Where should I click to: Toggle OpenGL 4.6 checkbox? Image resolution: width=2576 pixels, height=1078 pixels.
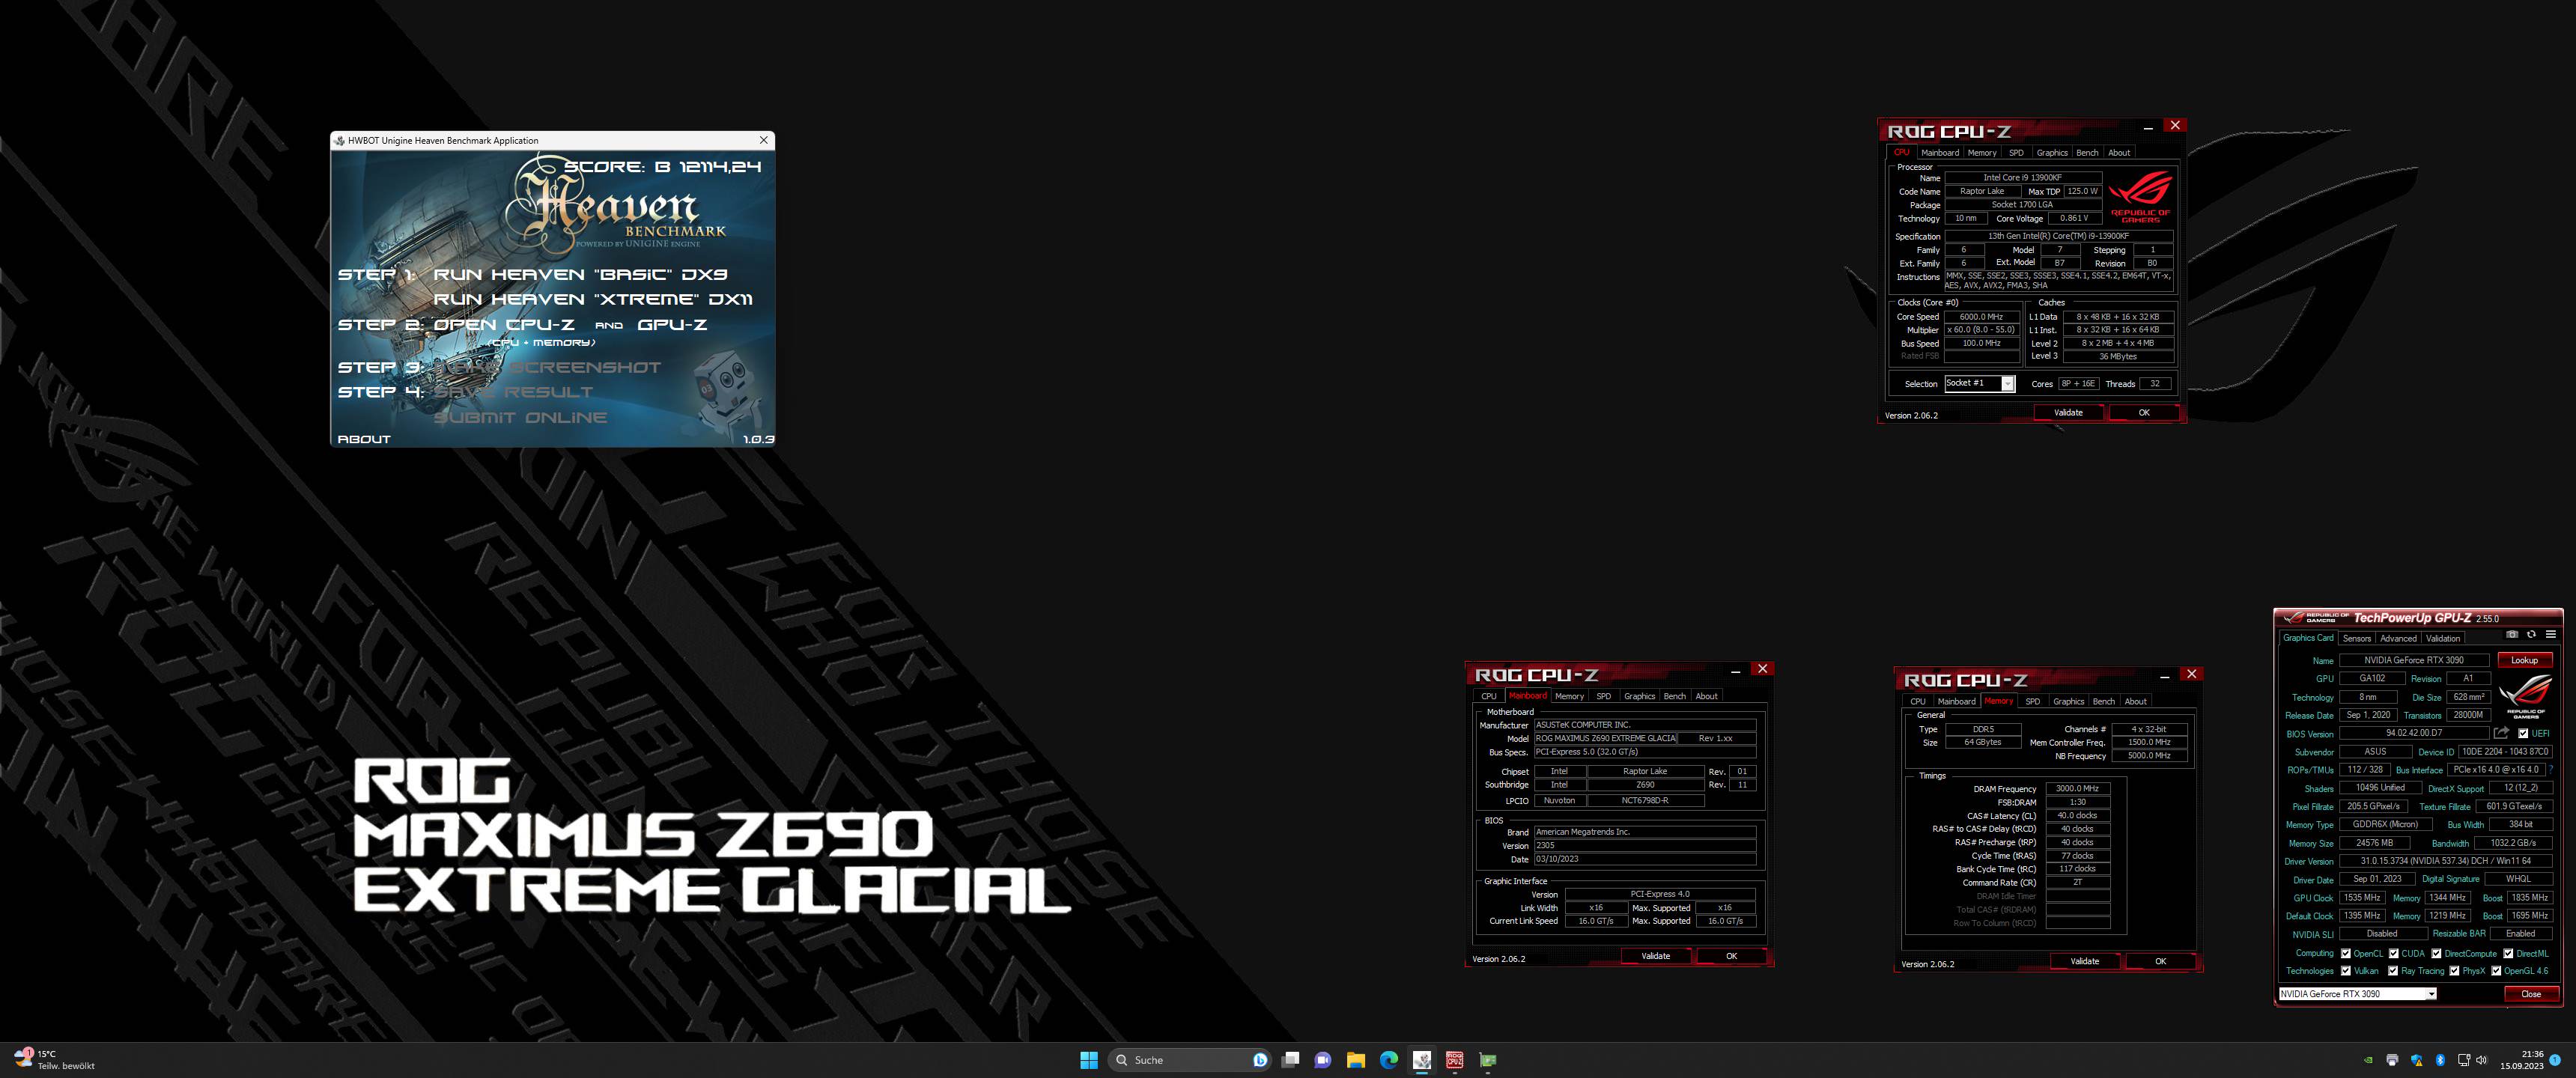point(2496,971)
